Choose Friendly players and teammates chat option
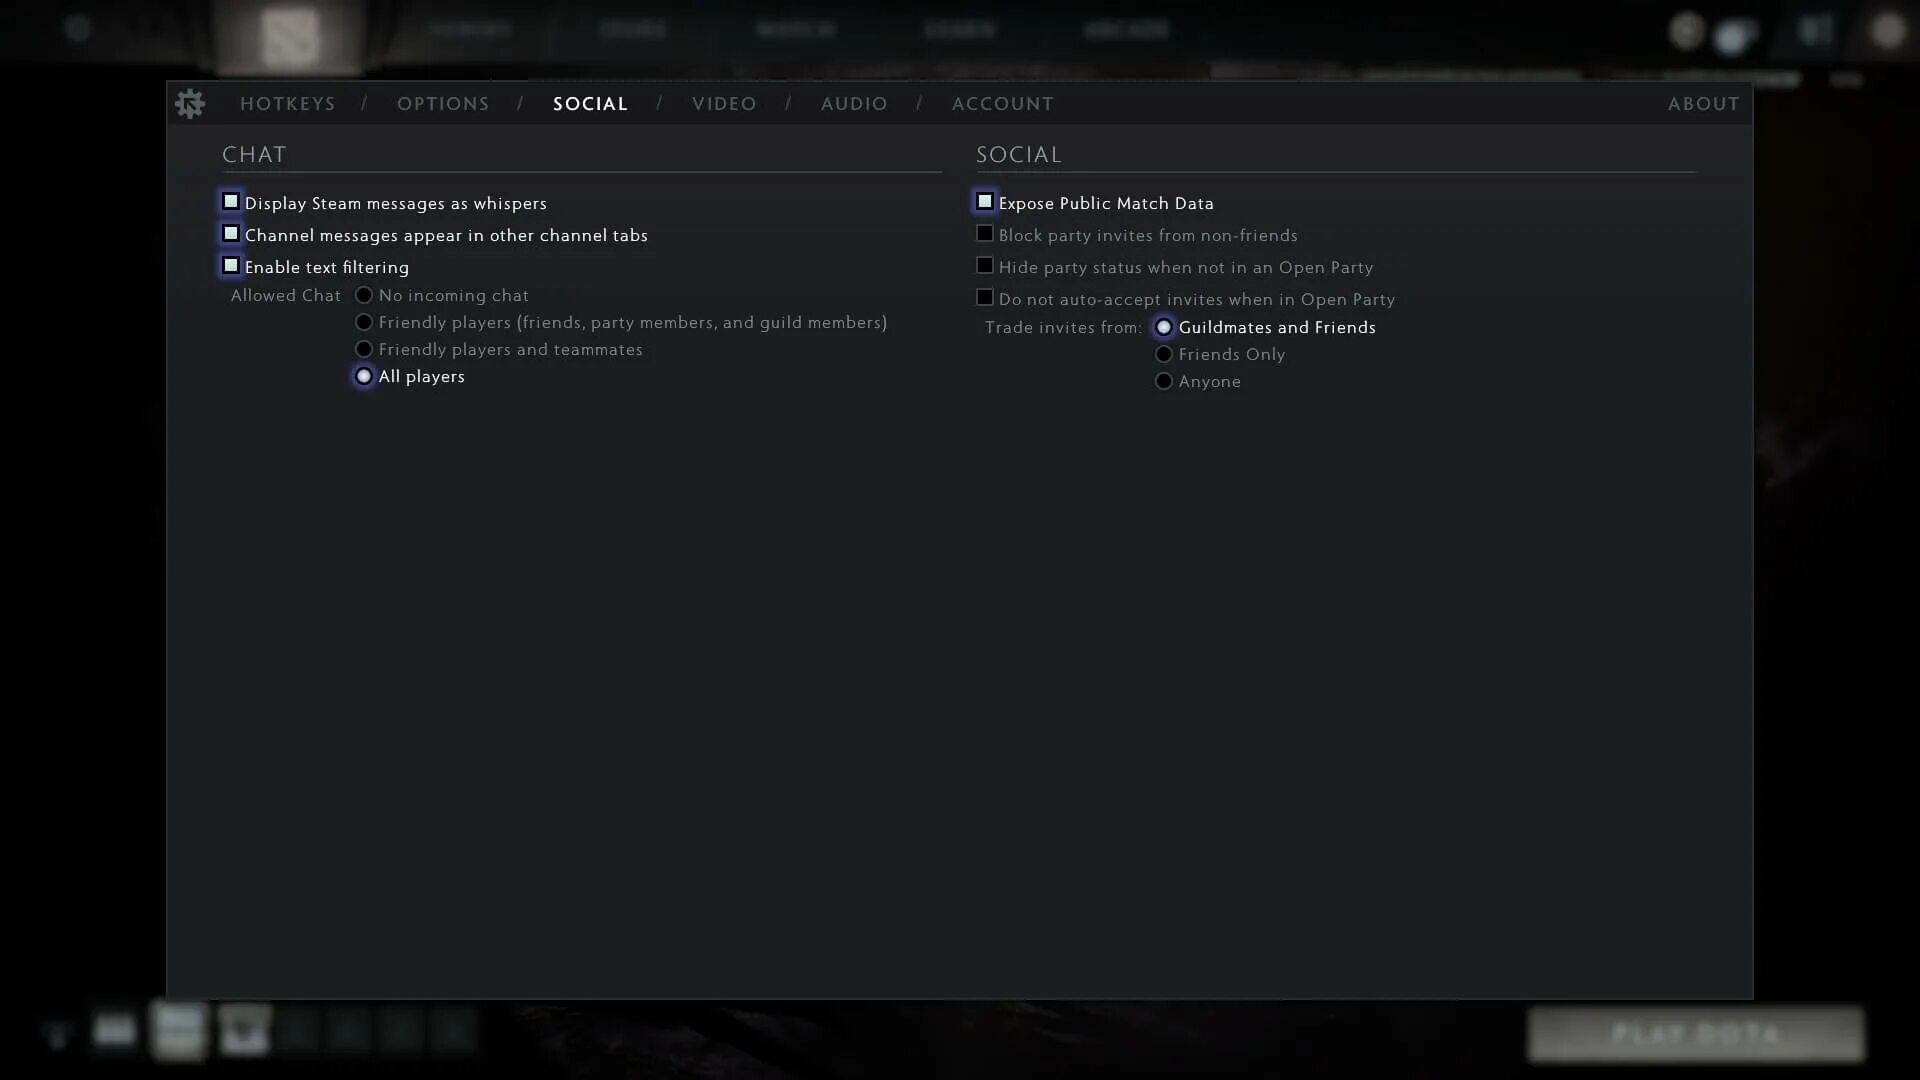The image size is (1920, 1080). [364, 350]
